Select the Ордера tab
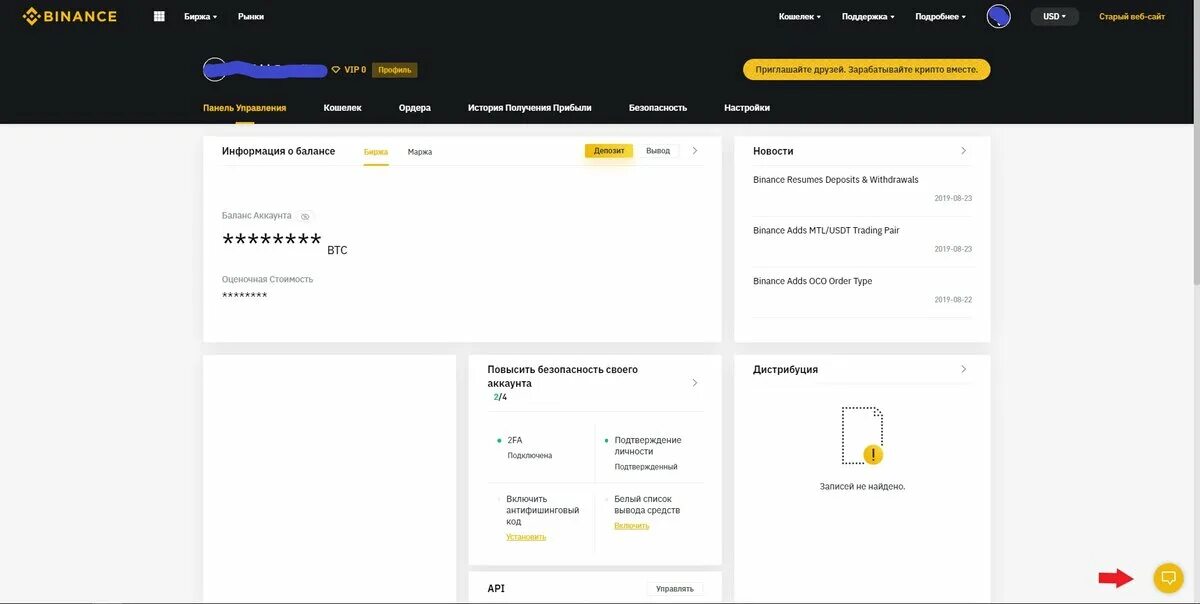This screenshot has height=604, width=1200. [x=414, y=108]
